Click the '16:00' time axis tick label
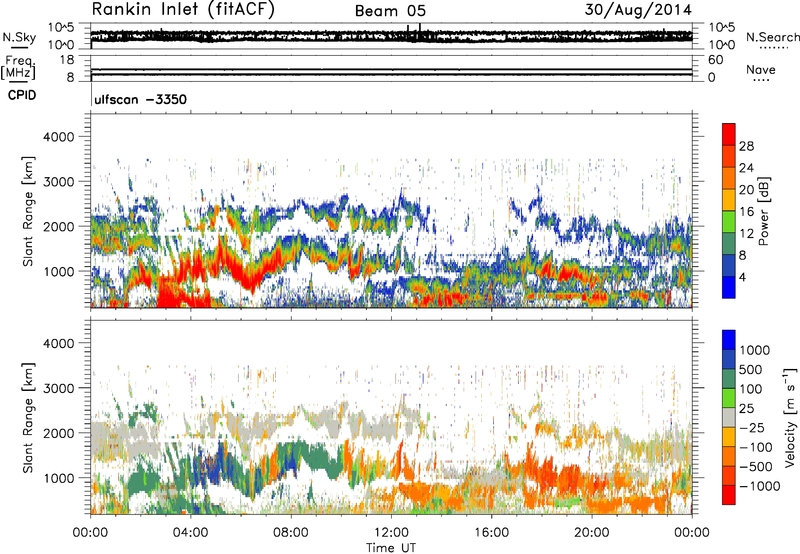This screenshot has width=800, height=554. click(x=491, y=533)
